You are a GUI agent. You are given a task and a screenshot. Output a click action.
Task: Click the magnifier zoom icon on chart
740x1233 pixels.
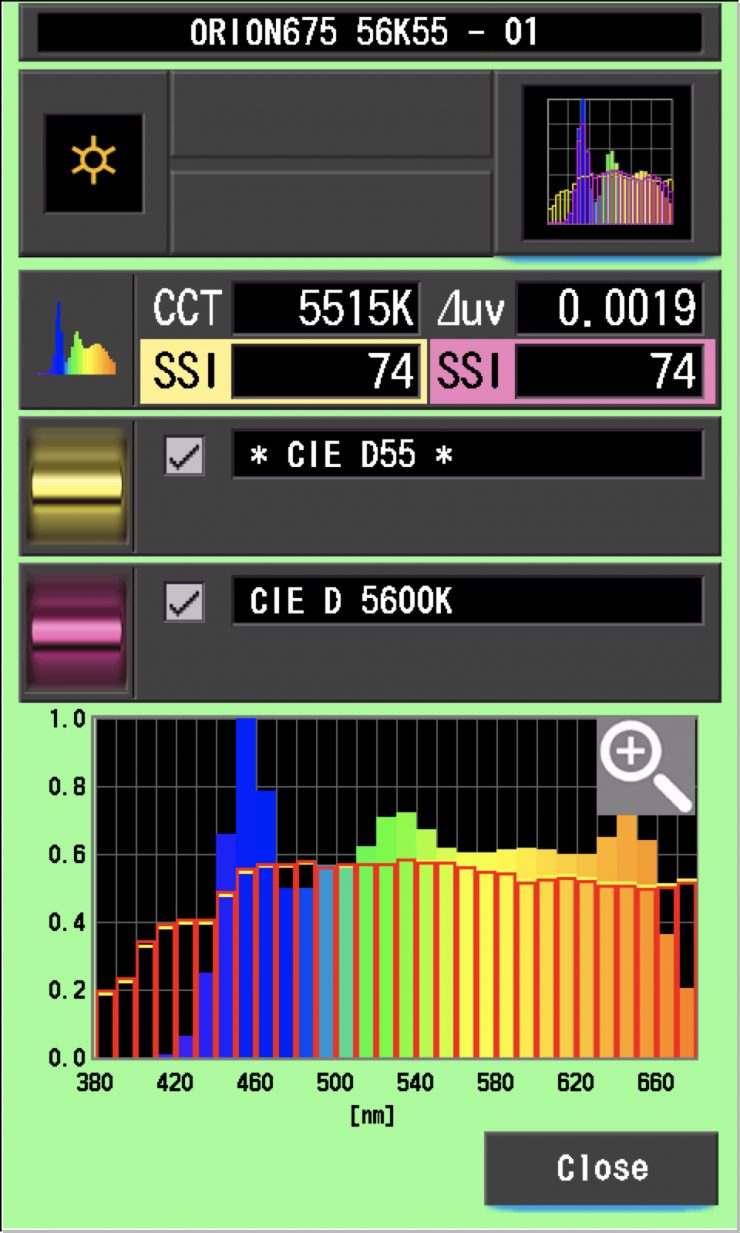[x=646, y=765]
